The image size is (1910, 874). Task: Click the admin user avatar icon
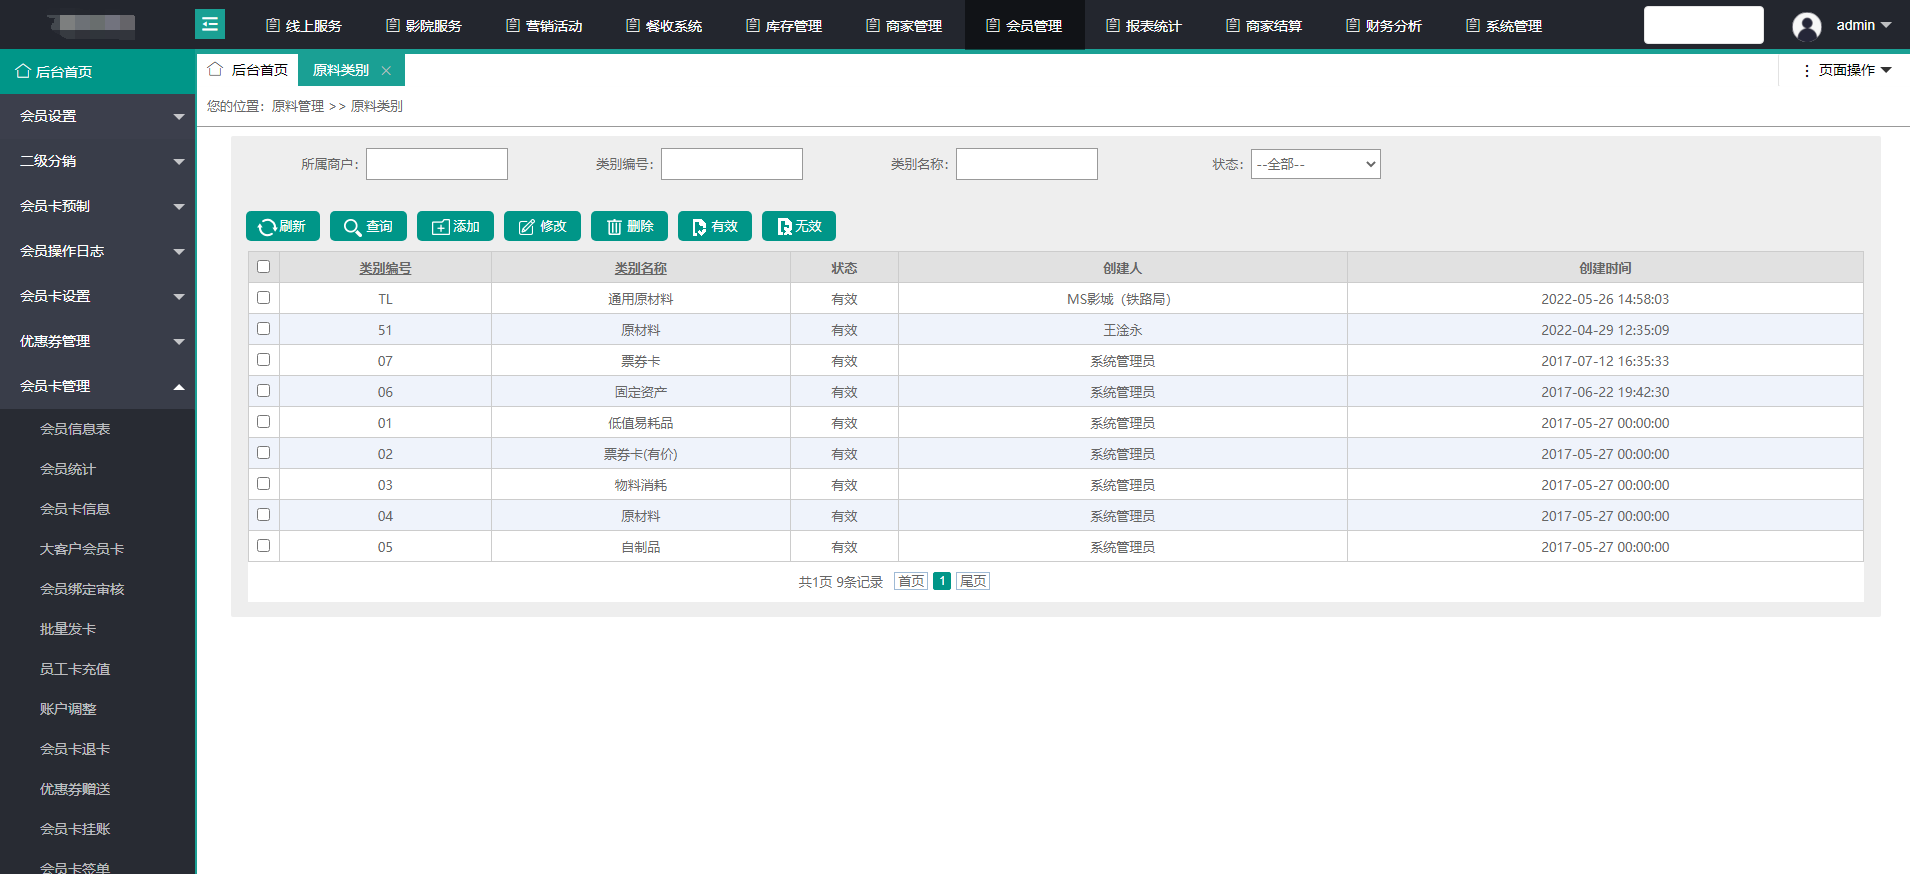pyautogui.click(x=1806, y=26)
